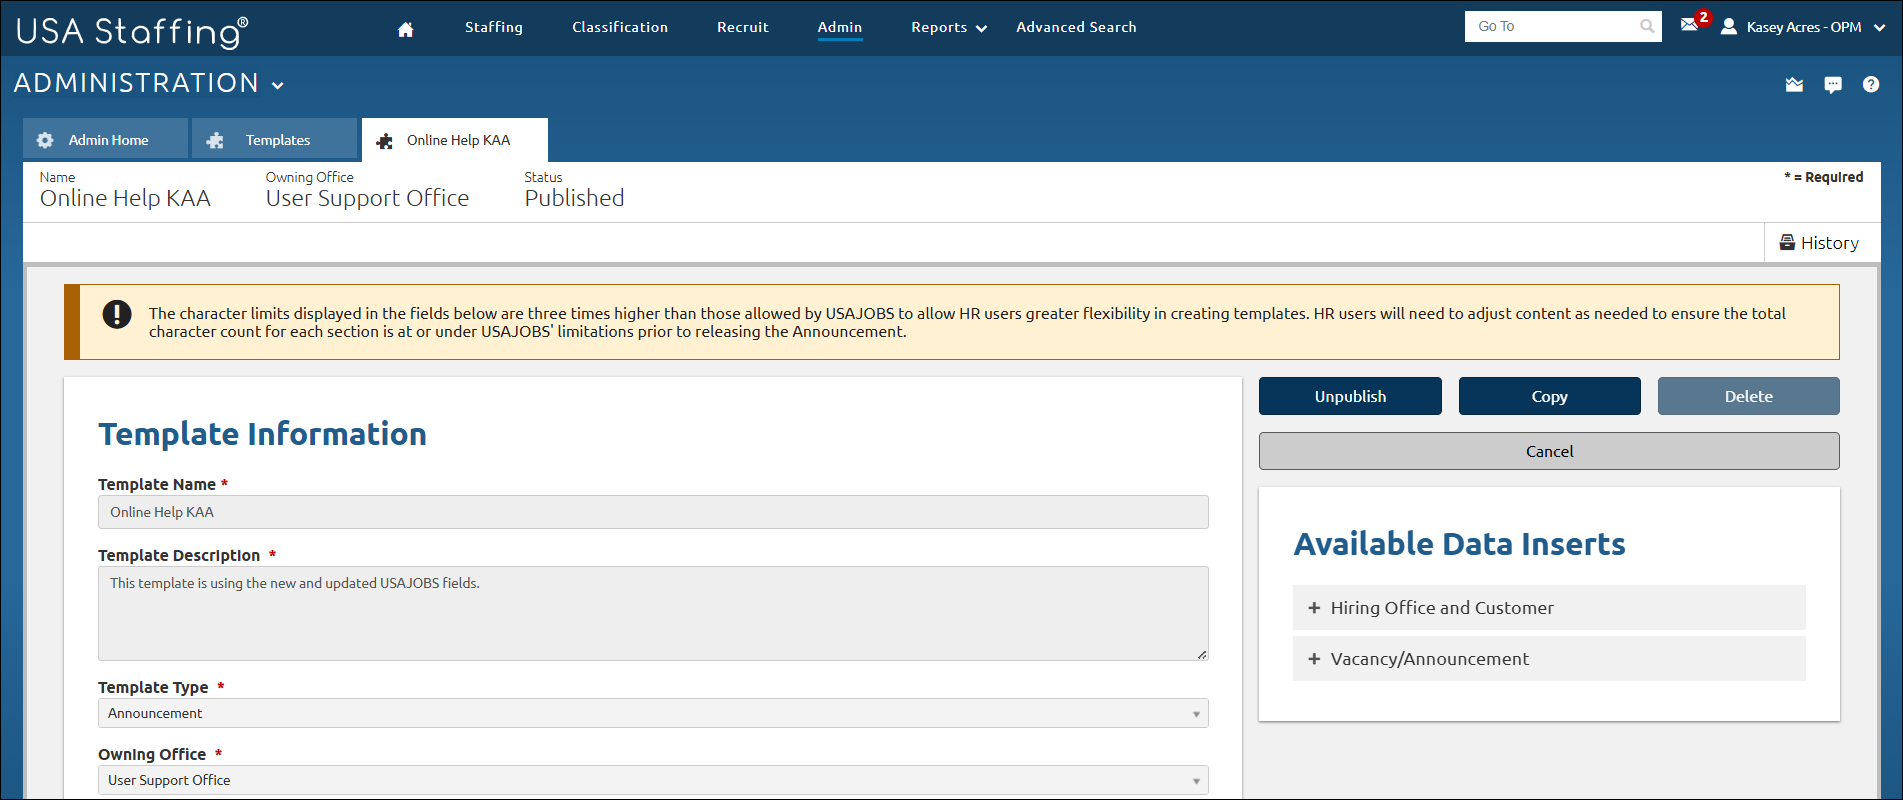Click puzzle icon on Online Help KAA tab
This screenshot has width=1903, height=800.
tap(384, 141)
